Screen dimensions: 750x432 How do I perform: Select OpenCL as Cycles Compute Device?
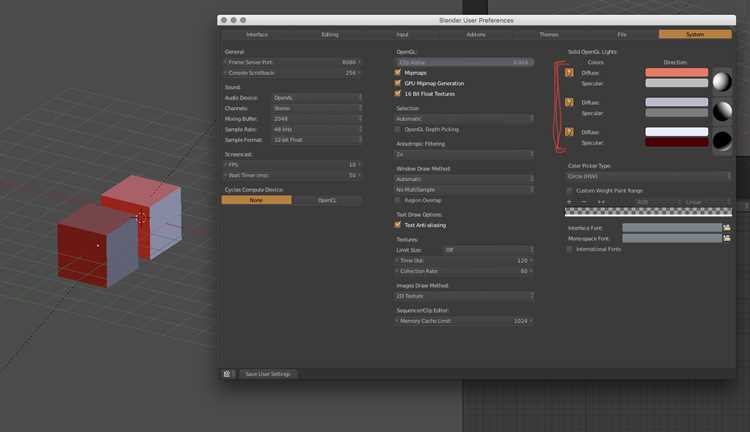click(327, 200)
